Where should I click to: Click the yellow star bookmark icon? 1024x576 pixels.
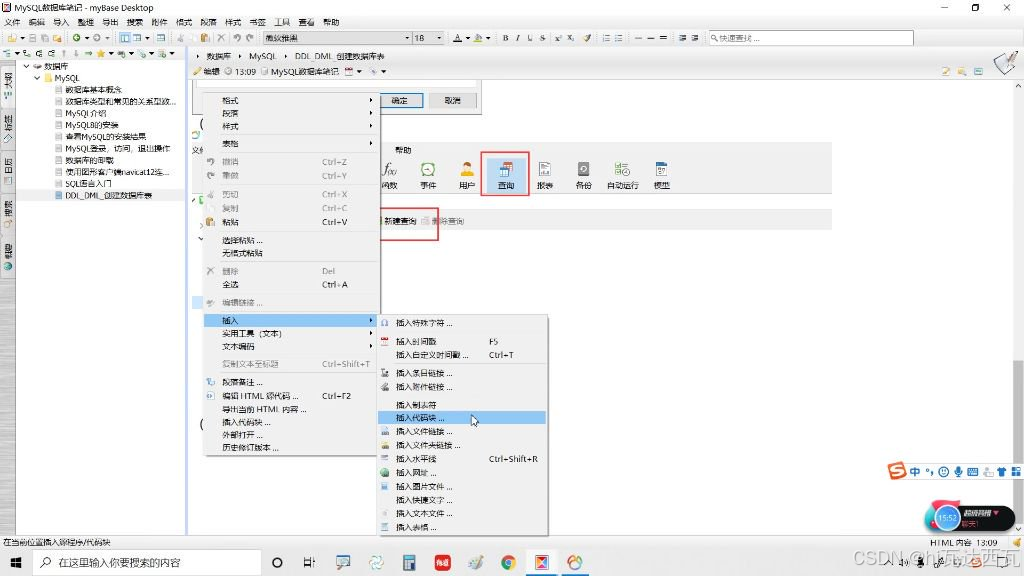tap(101, 54)
